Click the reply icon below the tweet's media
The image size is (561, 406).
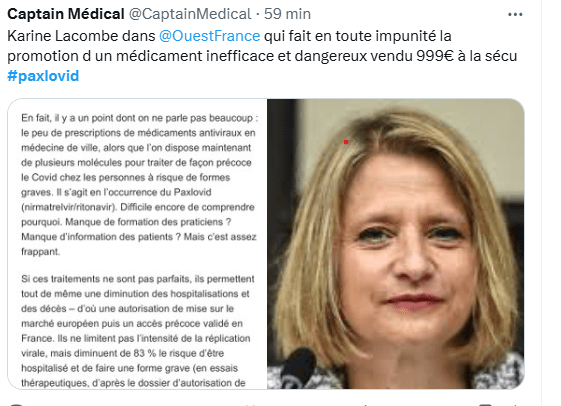(x=16, y=404)
